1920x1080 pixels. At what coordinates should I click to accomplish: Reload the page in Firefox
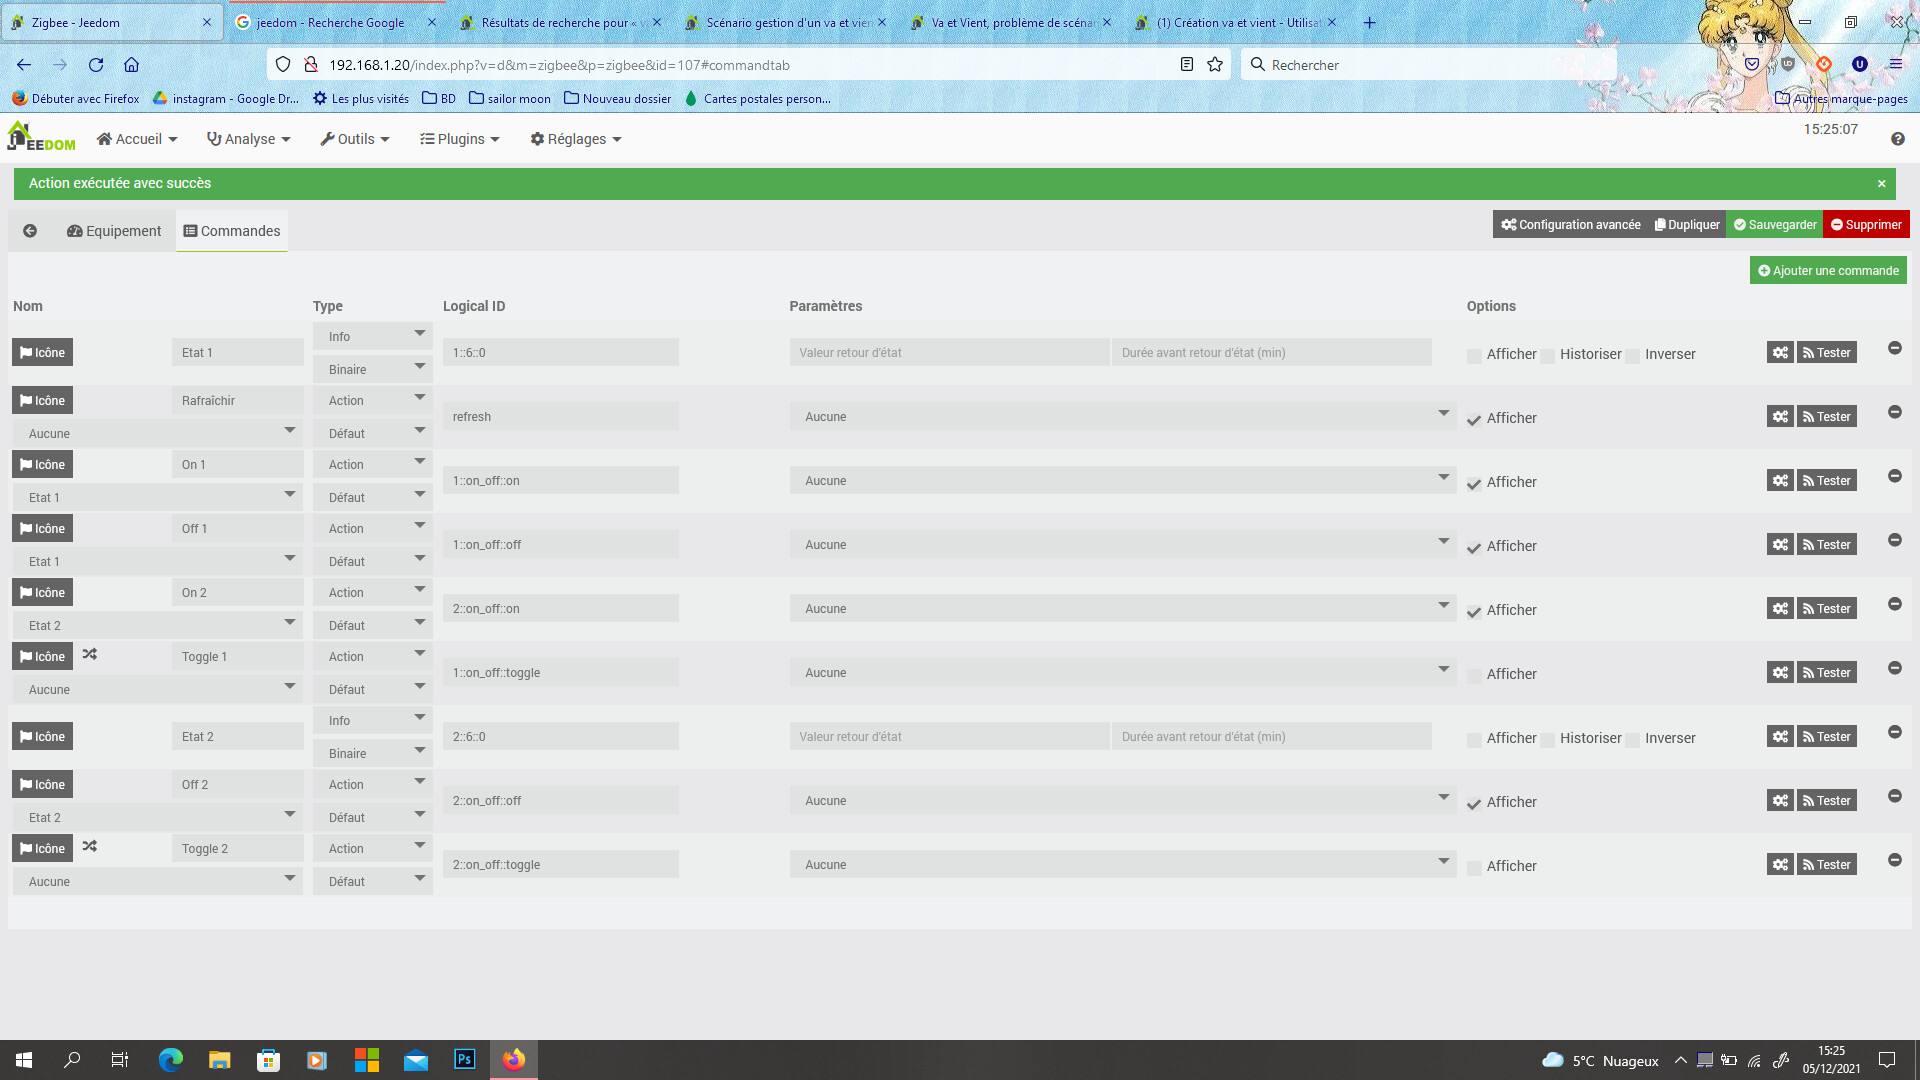coord(96,65)
